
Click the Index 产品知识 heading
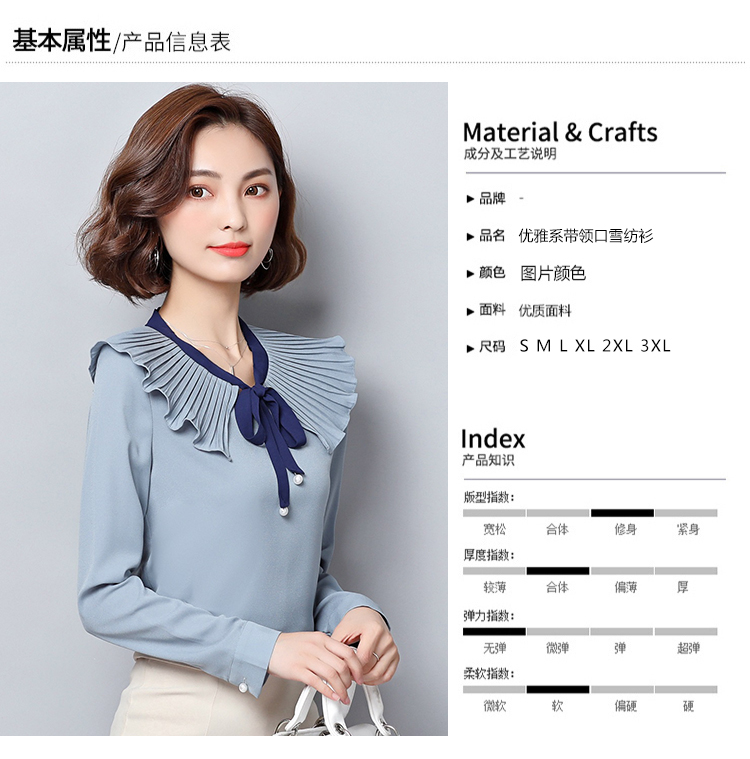(x=493, y=446)
